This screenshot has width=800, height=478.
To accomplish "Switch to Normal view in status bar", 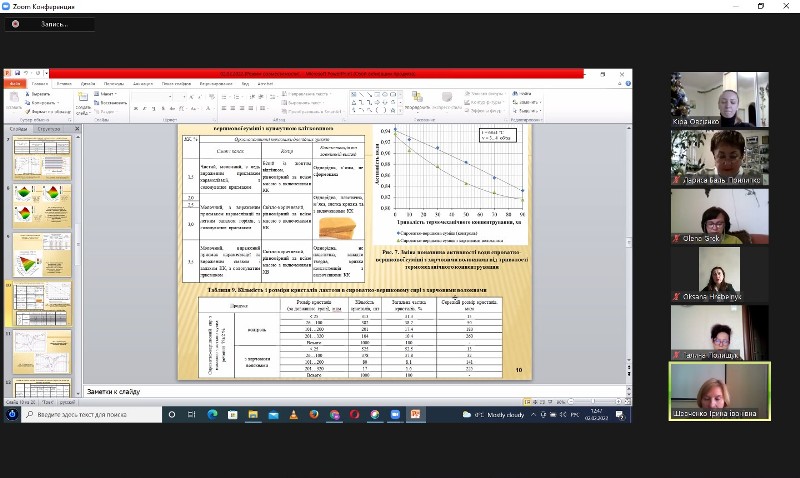I will pos(527,402).
